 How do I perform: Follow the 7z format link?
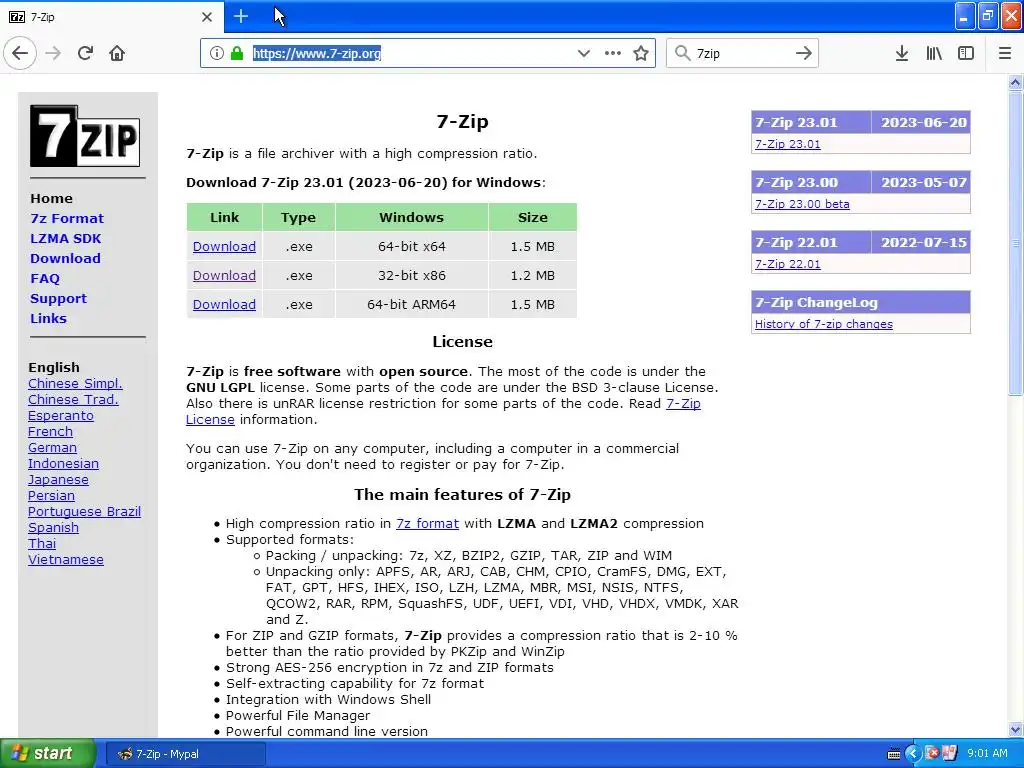click(x=427, y=524)
